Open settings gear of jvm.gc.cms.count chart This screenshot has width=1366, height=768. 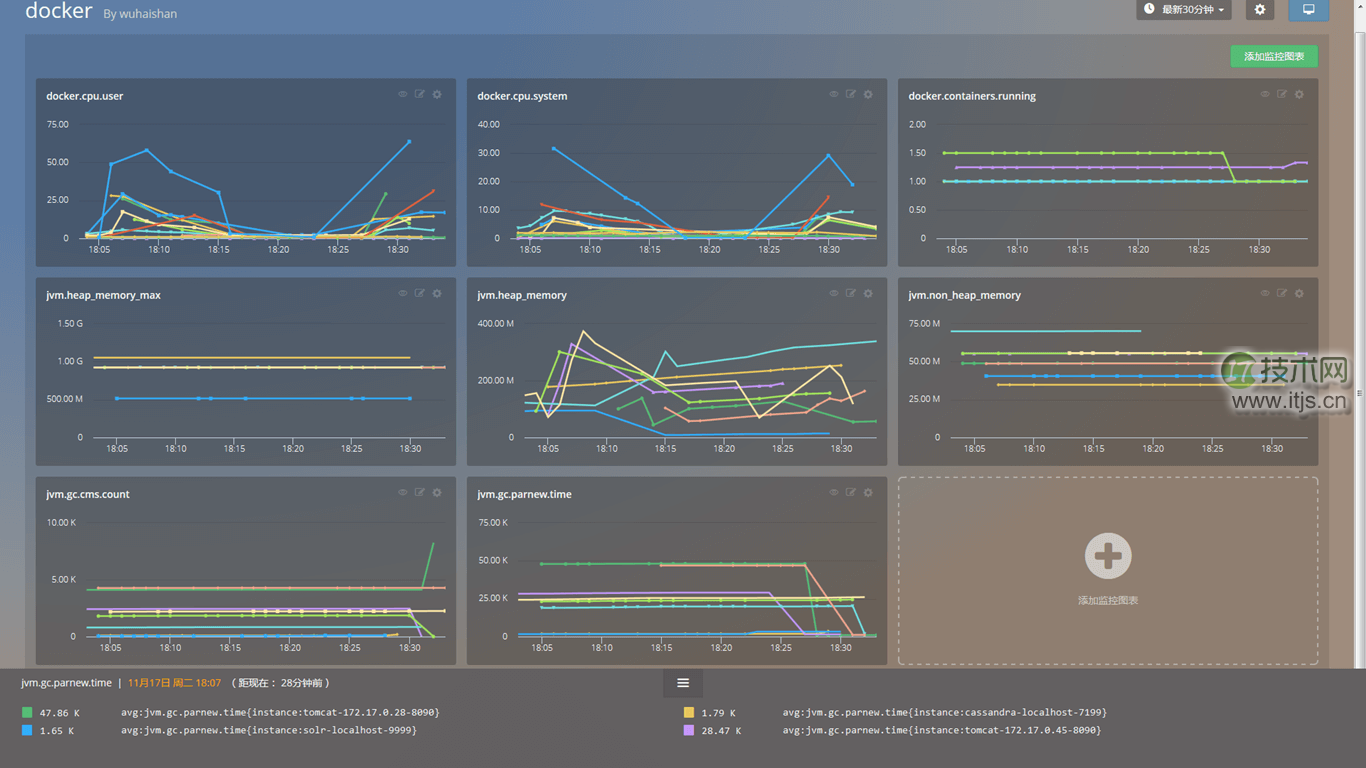437,493
